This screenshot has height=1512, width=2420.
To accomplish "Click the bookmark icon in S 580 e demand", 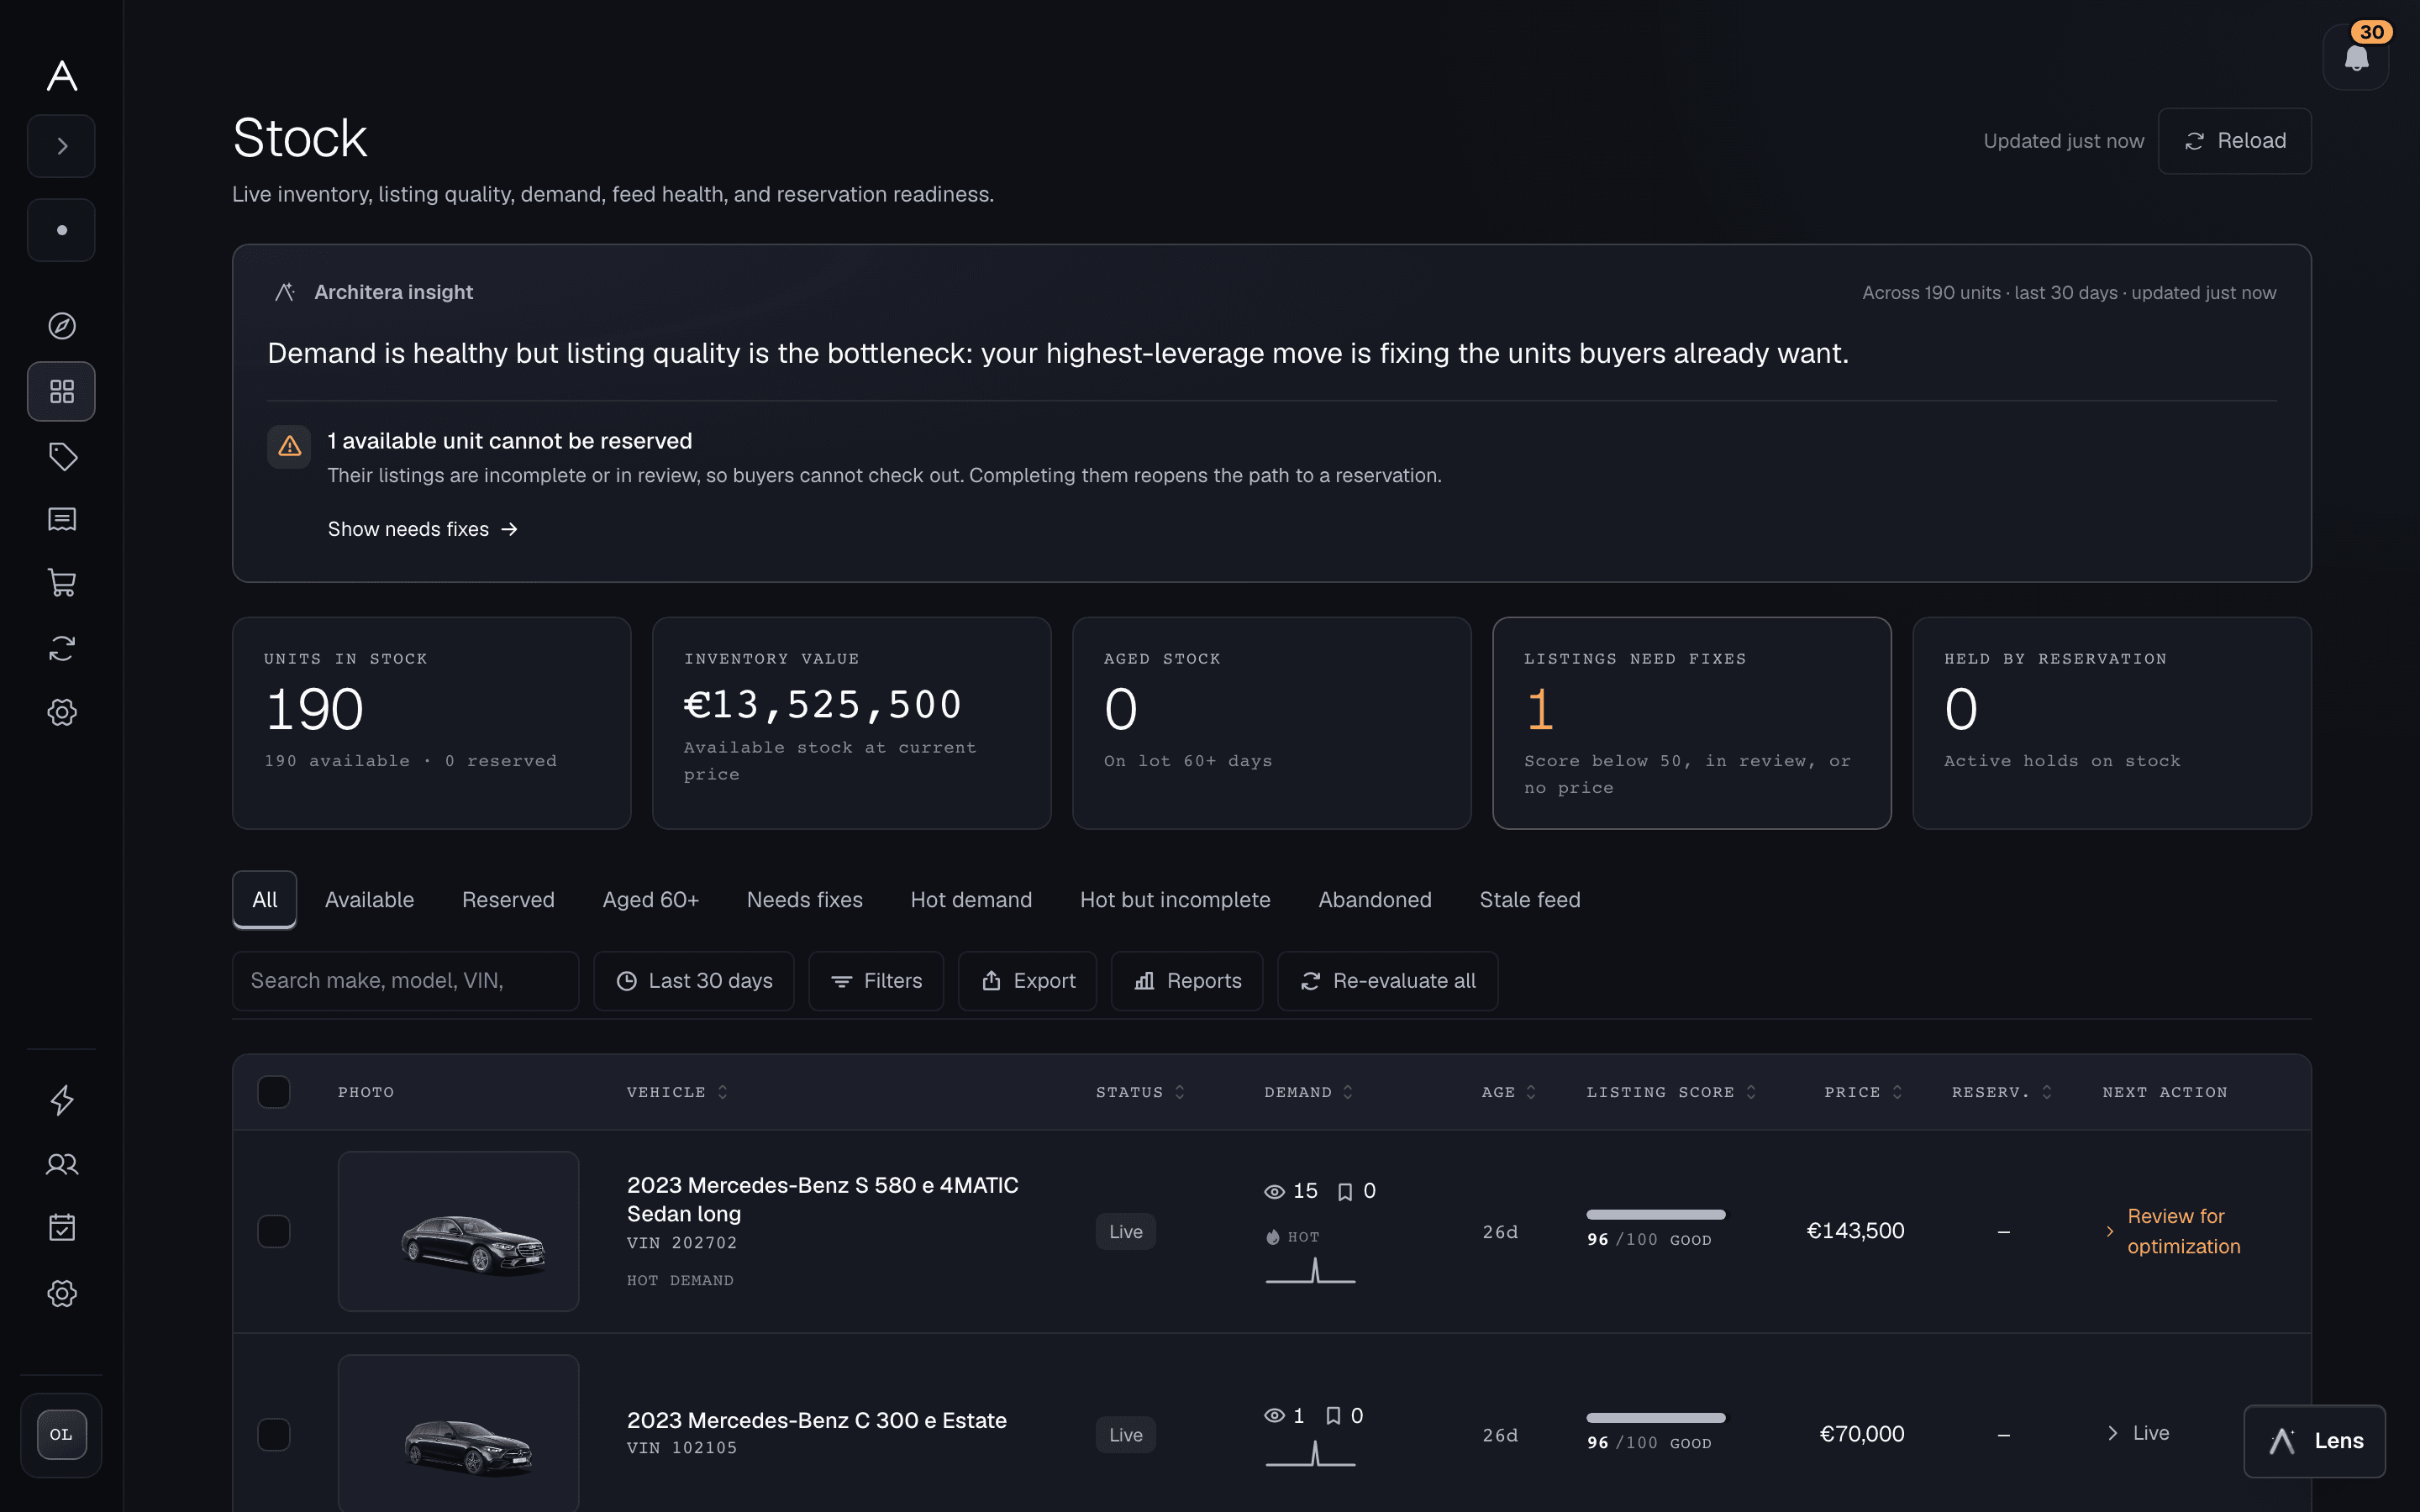I will (1345, 1191).
